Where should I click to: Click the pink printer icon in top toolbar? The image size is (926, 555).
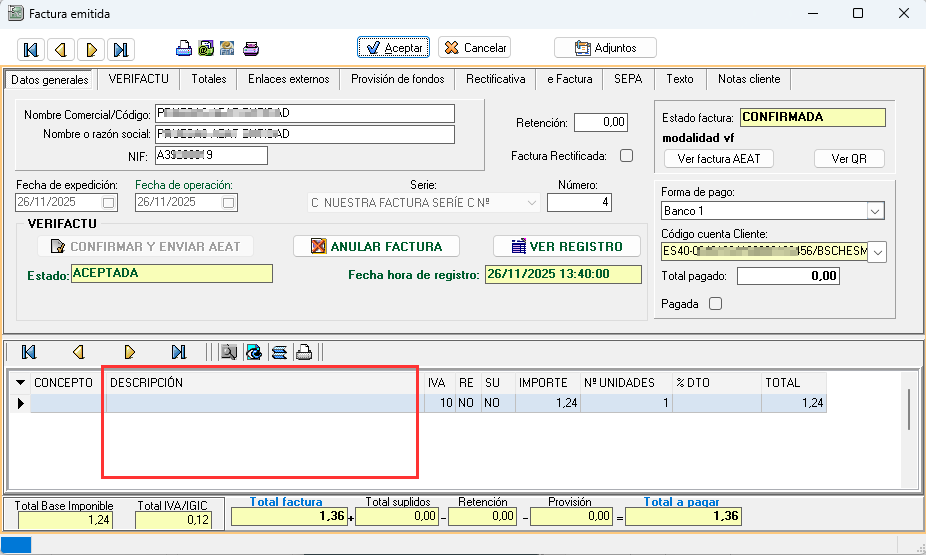click(x=251, y=48)
